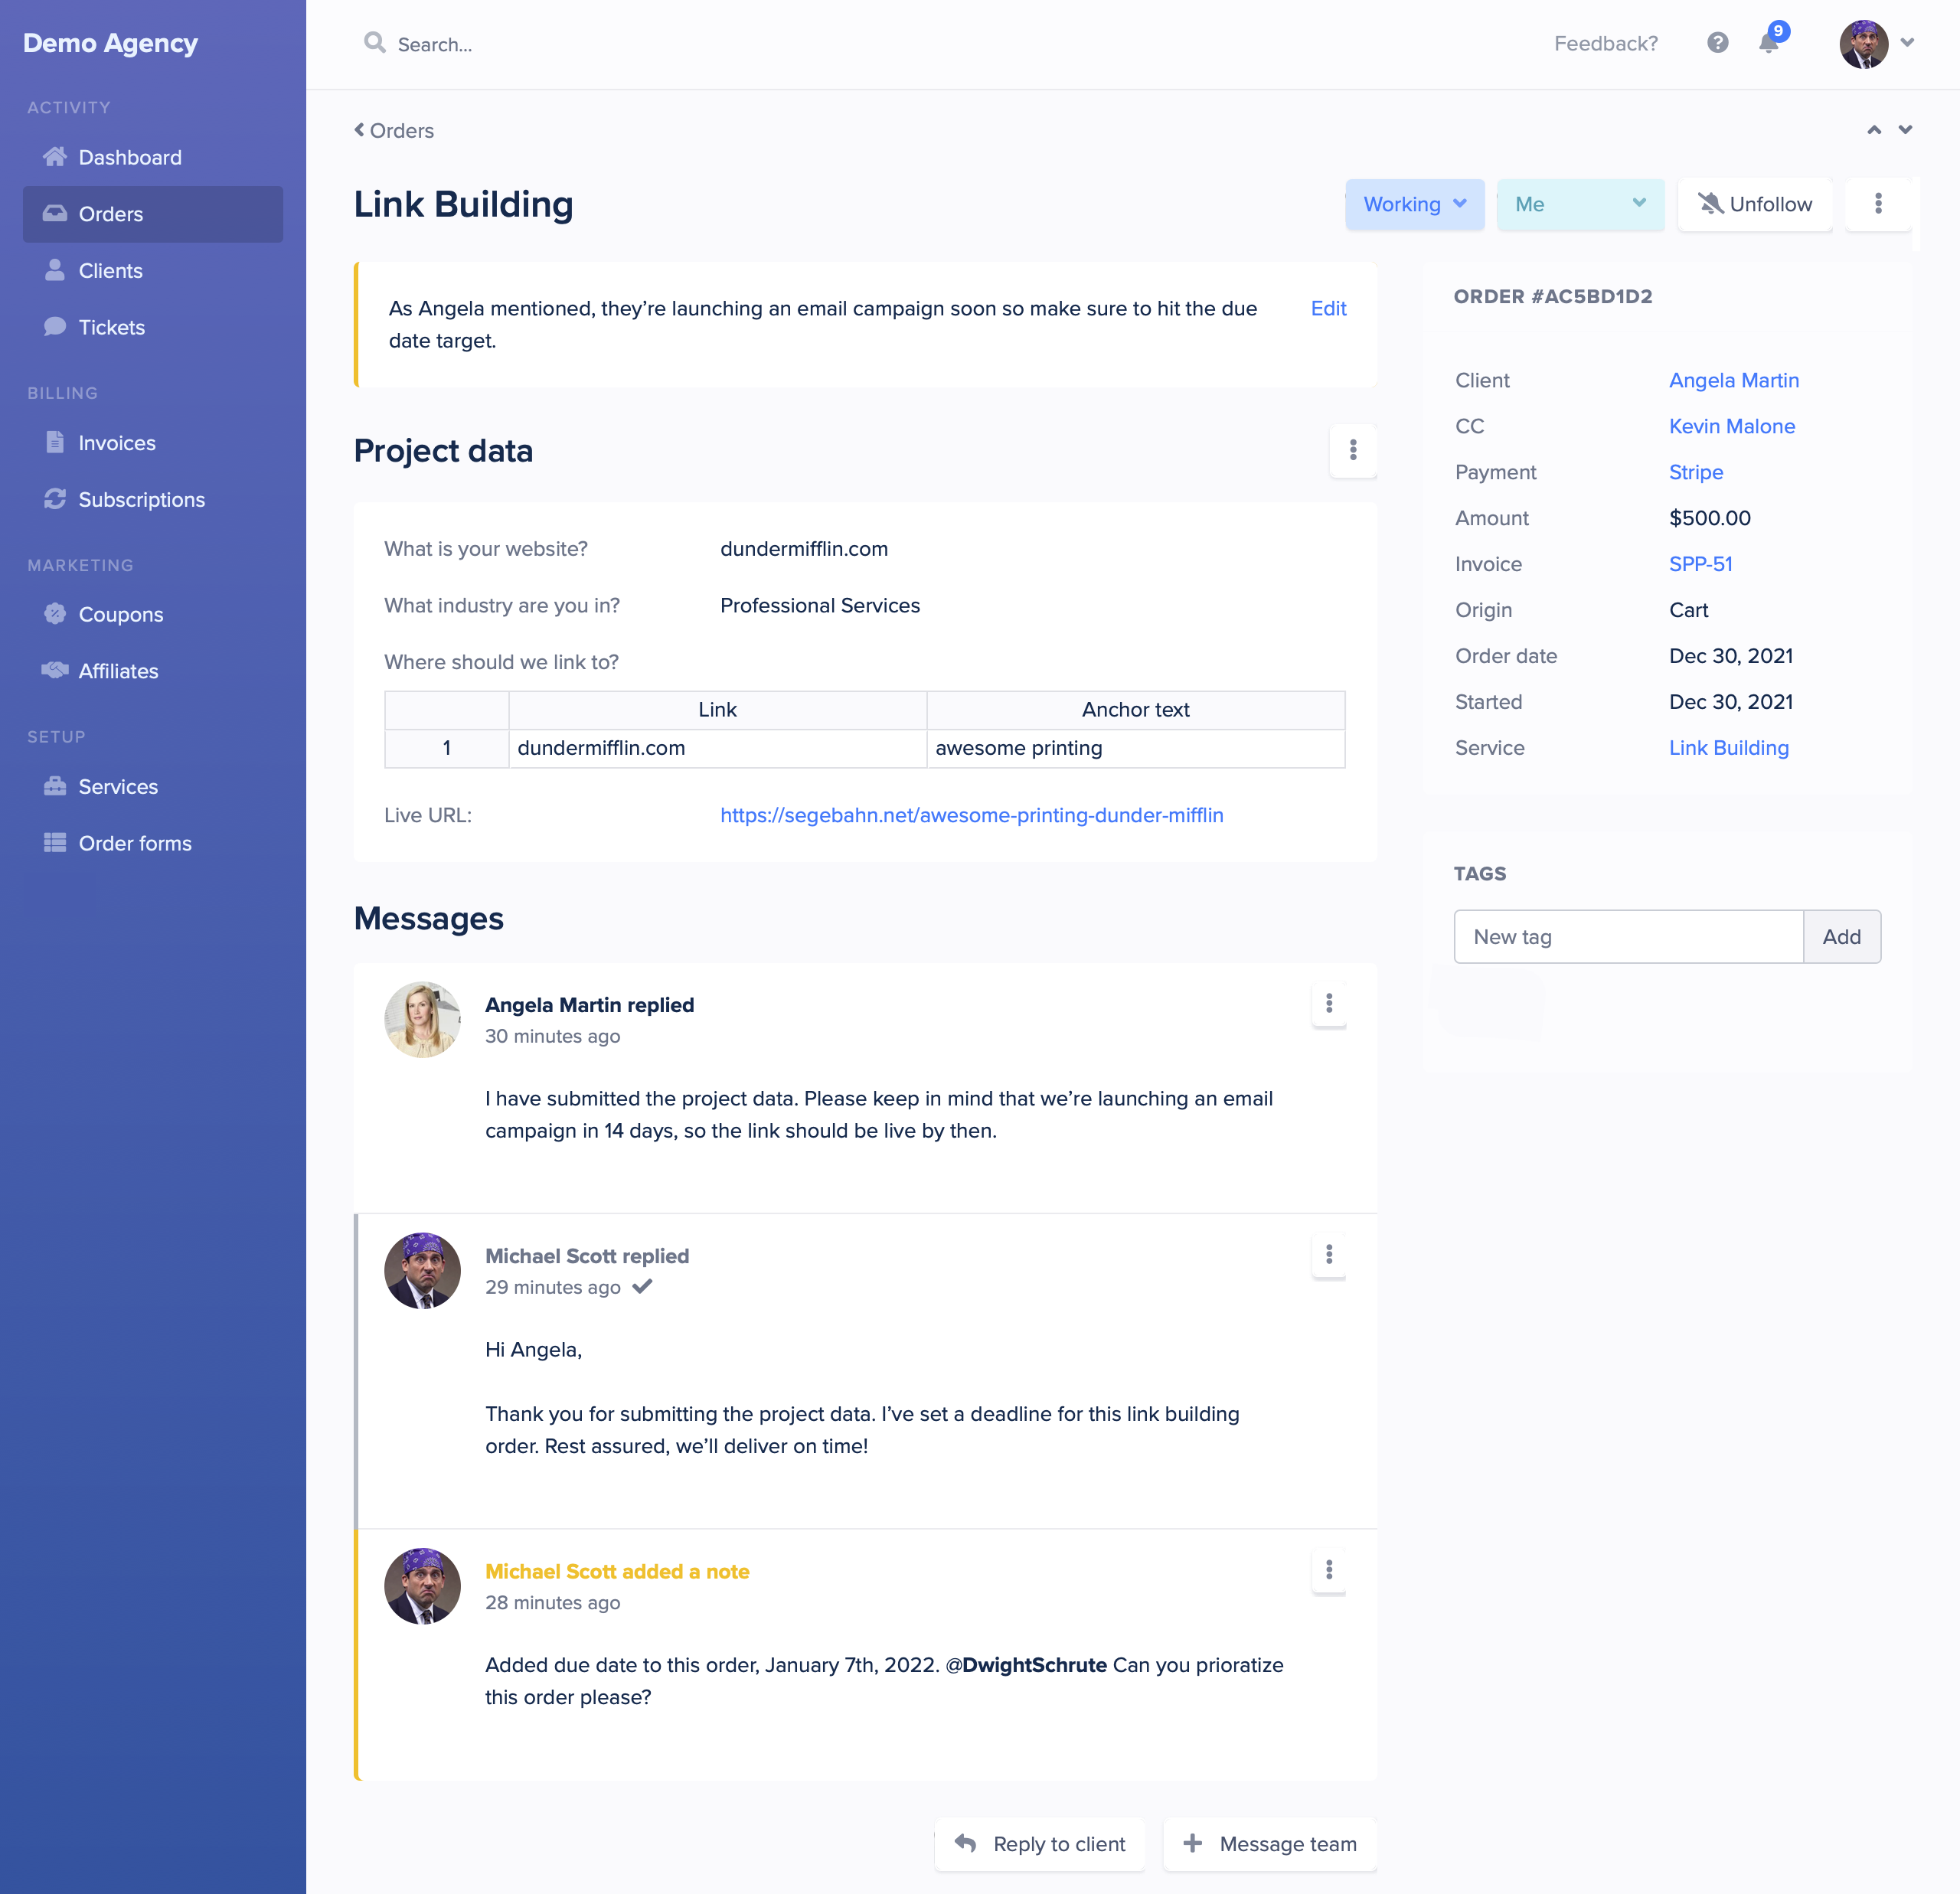Open the three-dot menu on Project data panel
This screenshot has height=1894, width=1960.
point(1354,450)
